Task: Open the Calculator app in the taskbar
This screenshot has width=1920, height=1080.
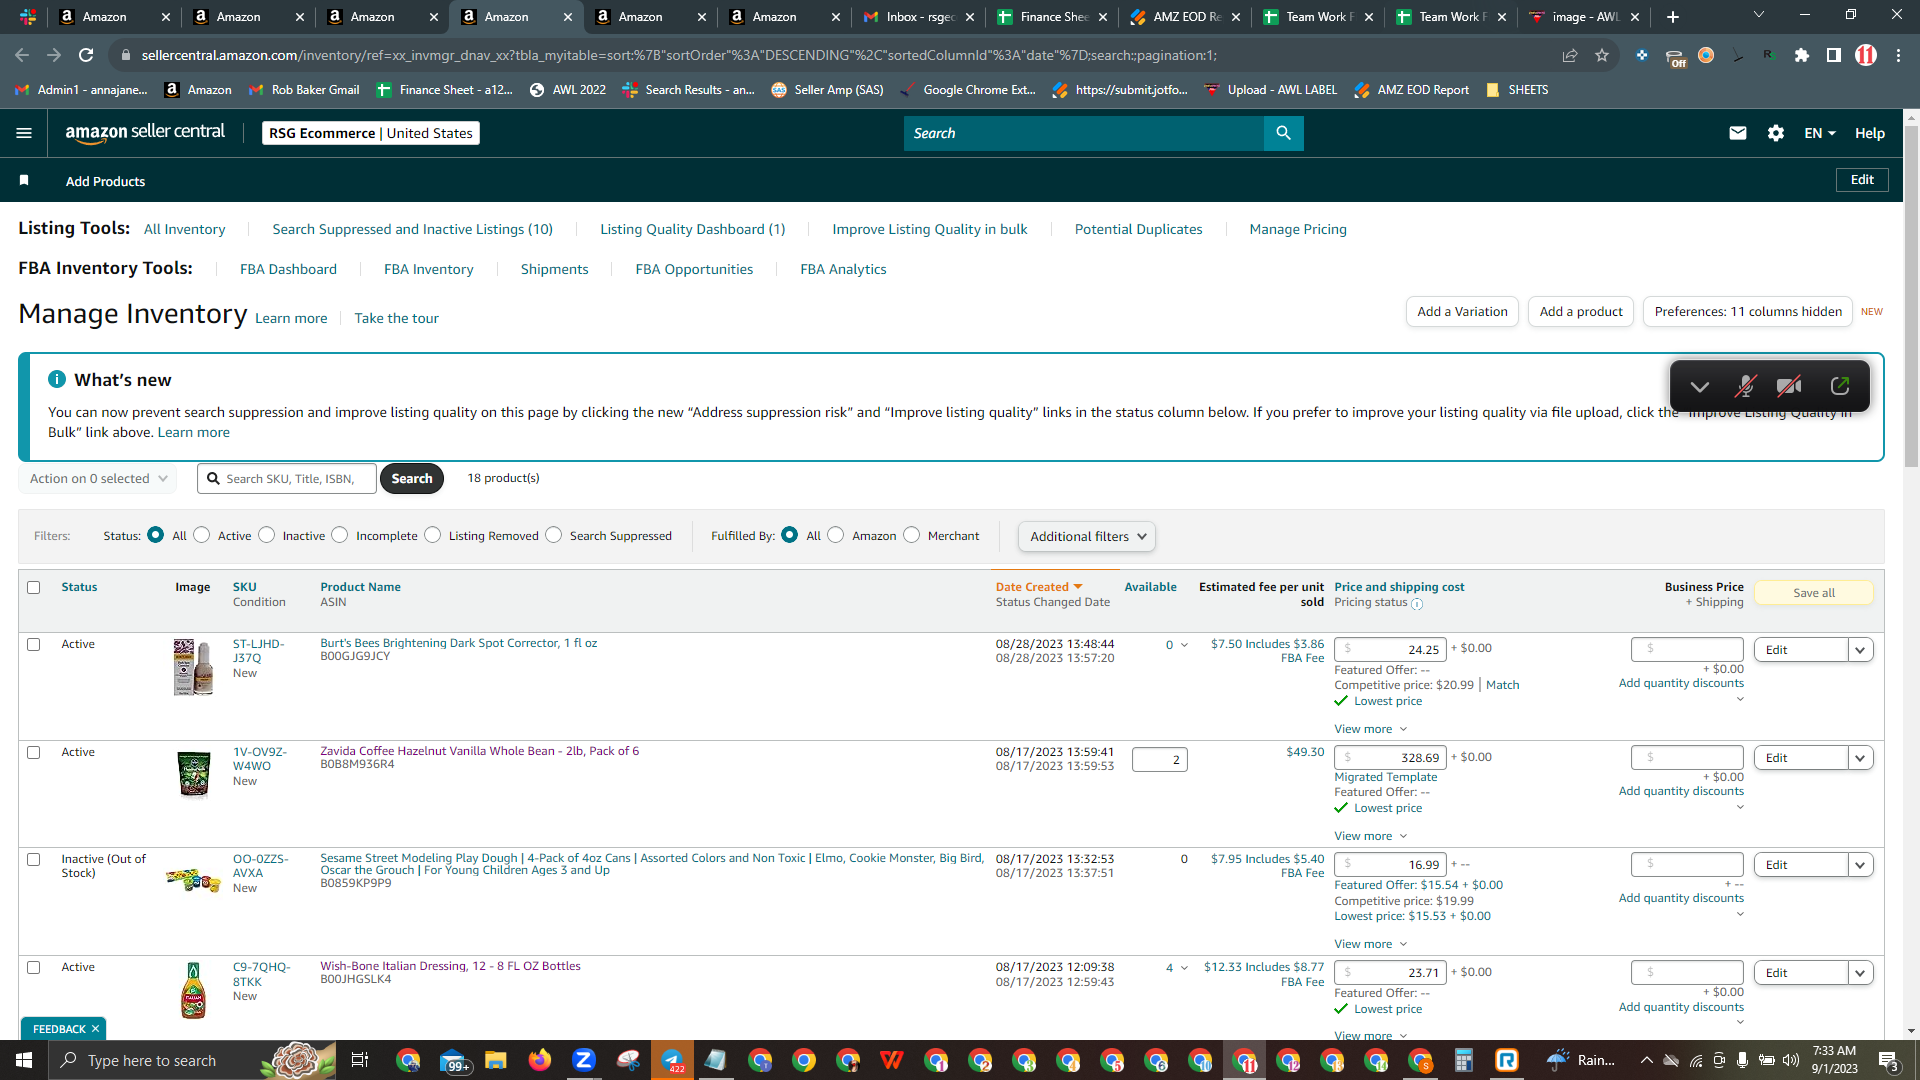Action: (x=1464, y=1060)
